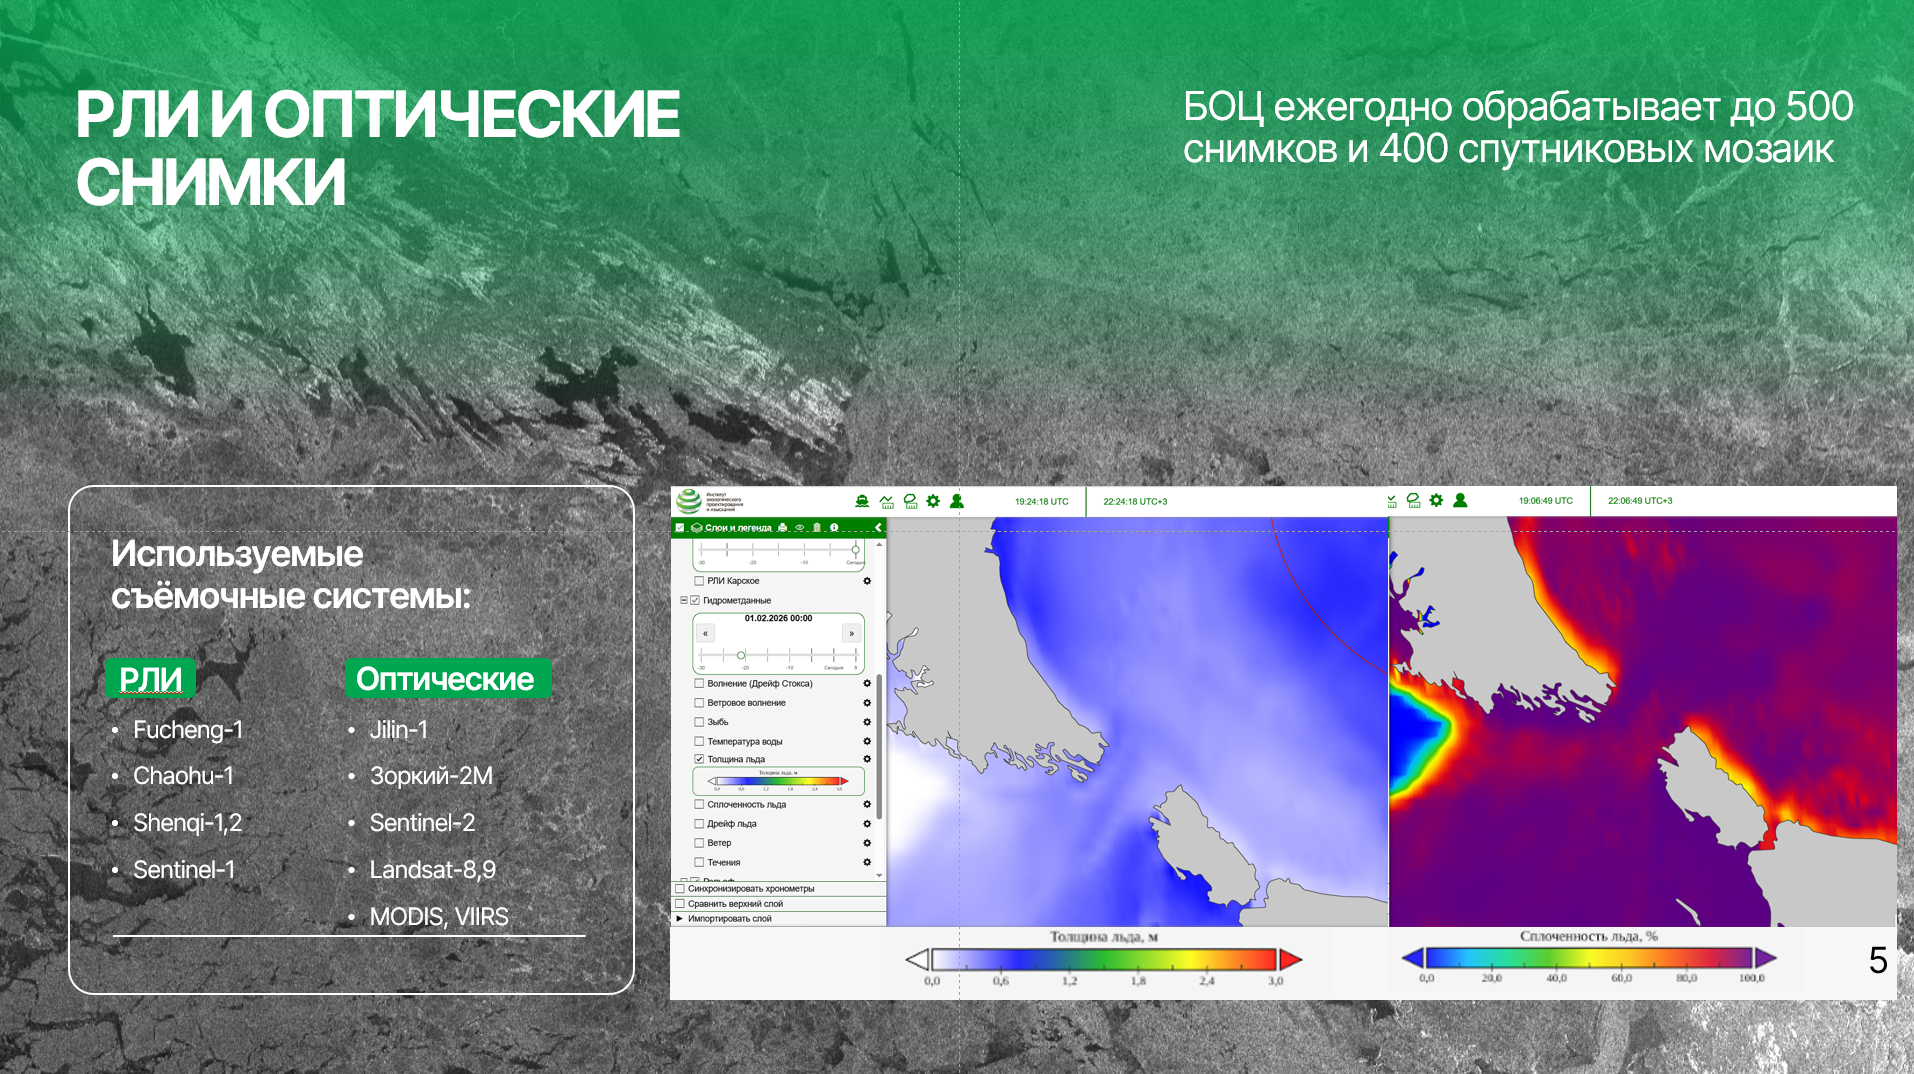Expand the Импортировать слой section
The image size is (1914, 1074).
[680, 918]
